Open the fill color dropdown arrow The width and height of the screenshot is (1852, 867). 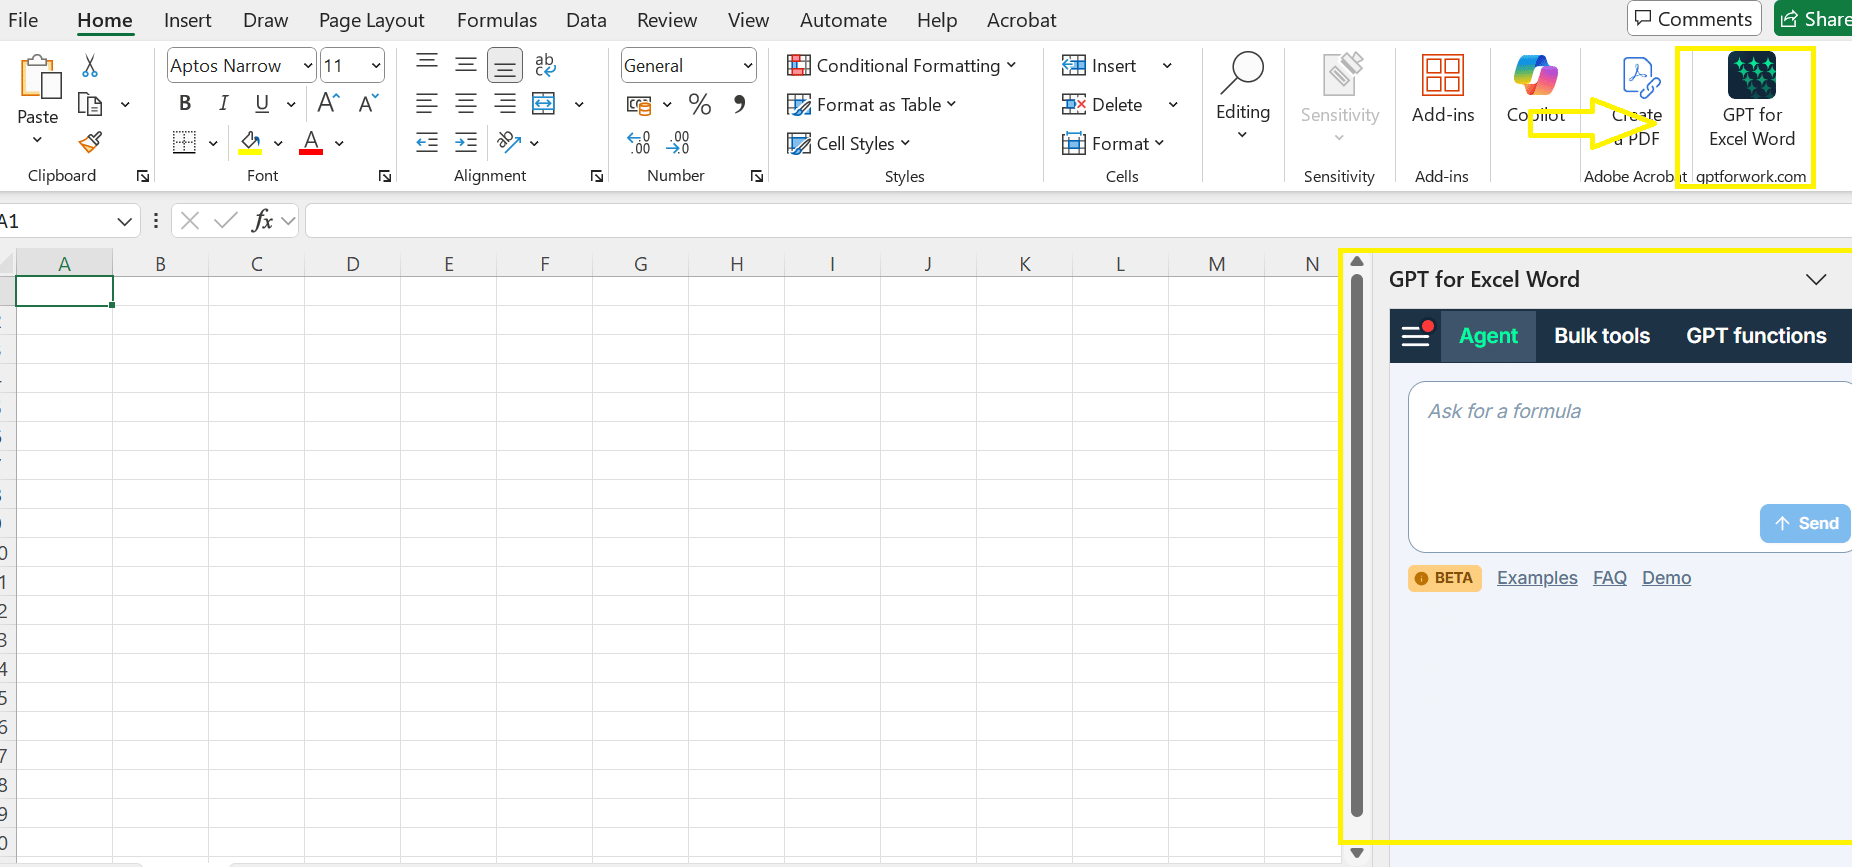click(278, 144)
